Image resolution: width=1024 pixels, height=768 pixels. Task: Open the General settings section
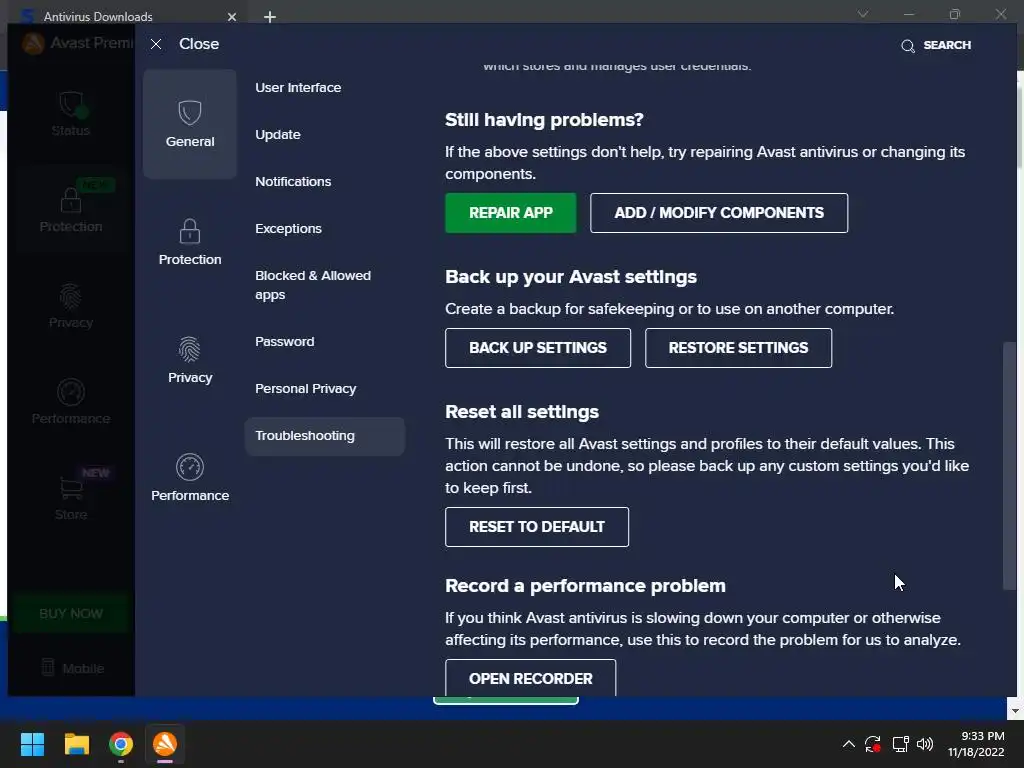pyautogui.click(x=189, y=124)
